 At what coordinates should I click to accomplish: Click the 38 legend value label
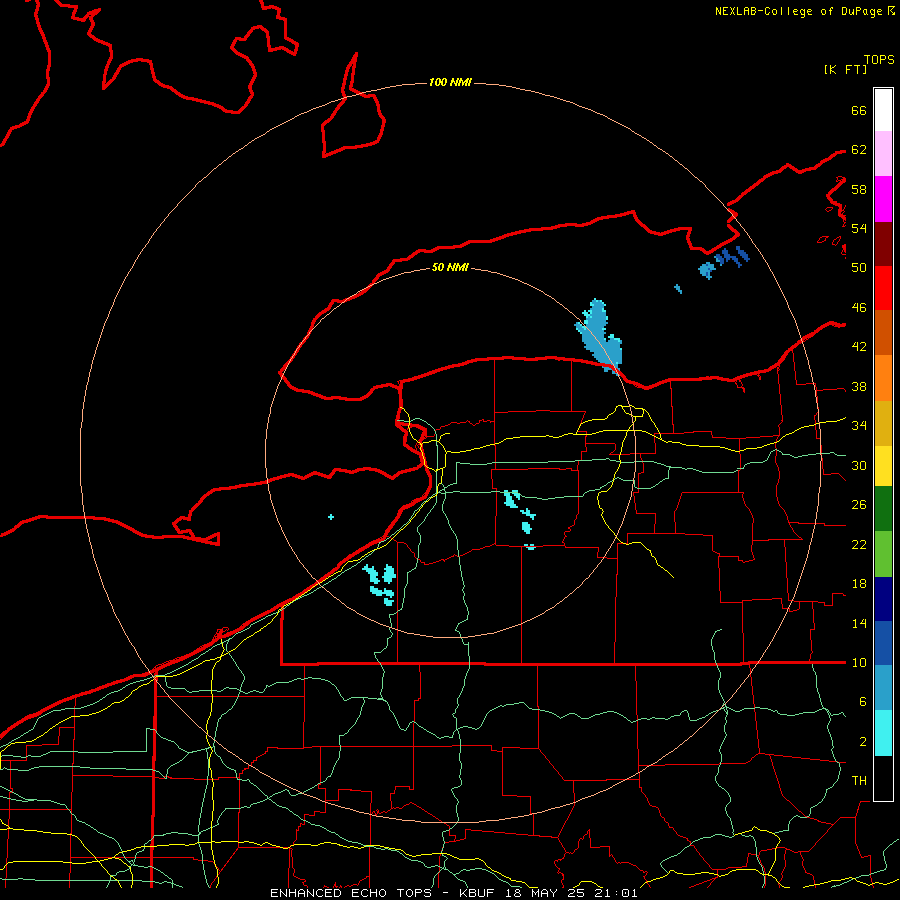[x=859, y=387]
